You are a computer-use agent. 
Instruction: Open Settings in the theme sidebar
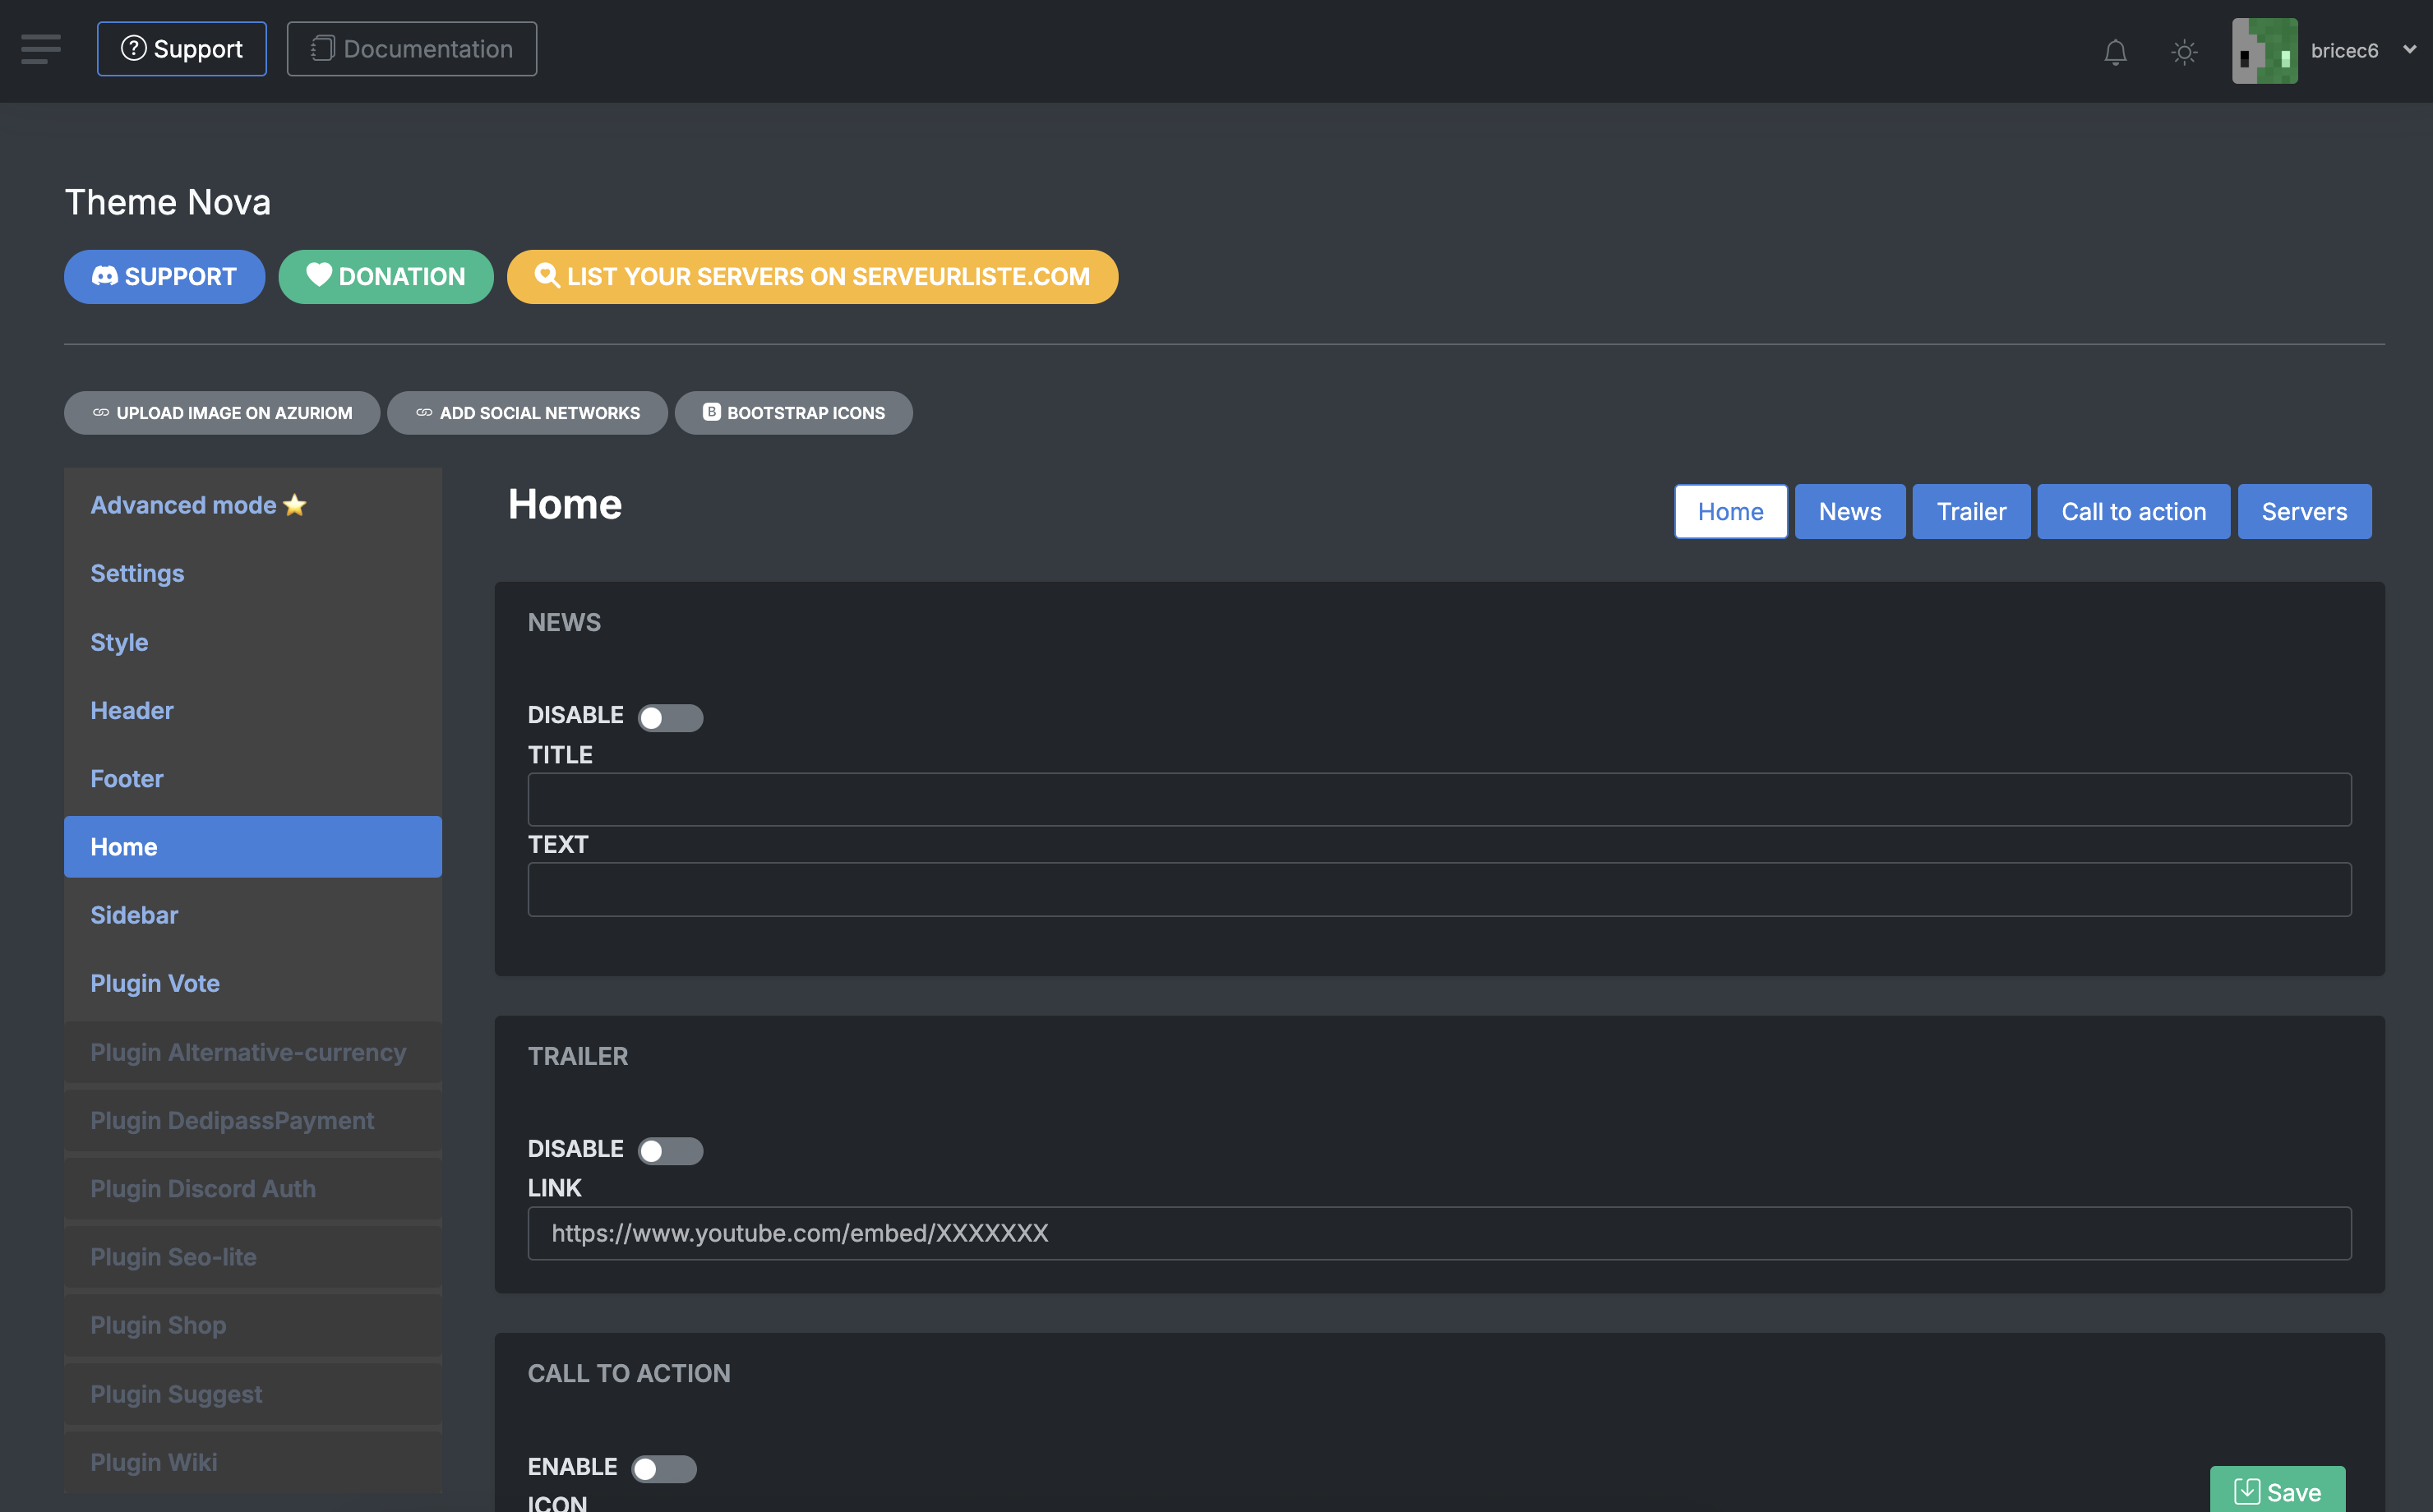[x=253, y=573]
